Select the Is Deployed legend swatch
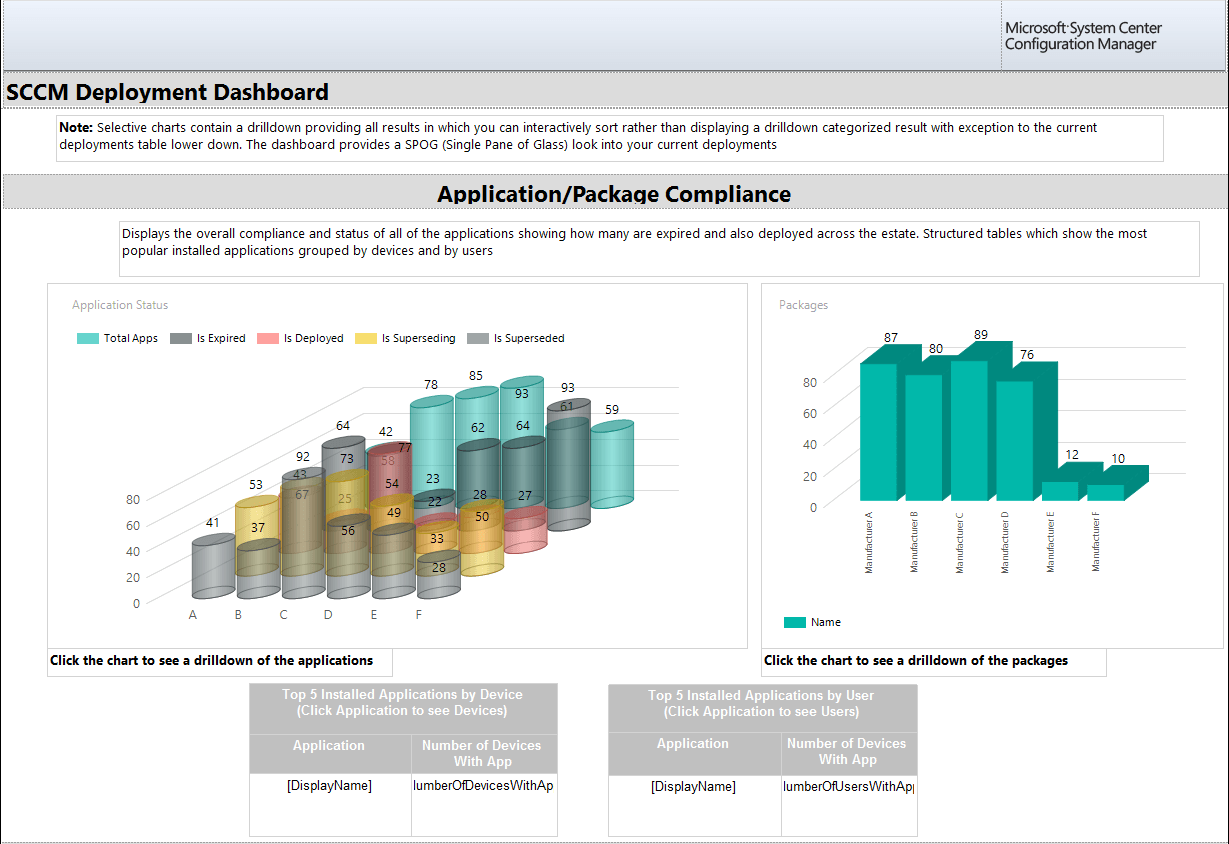Screen dimensions: 1229x844 coord(268,339)
